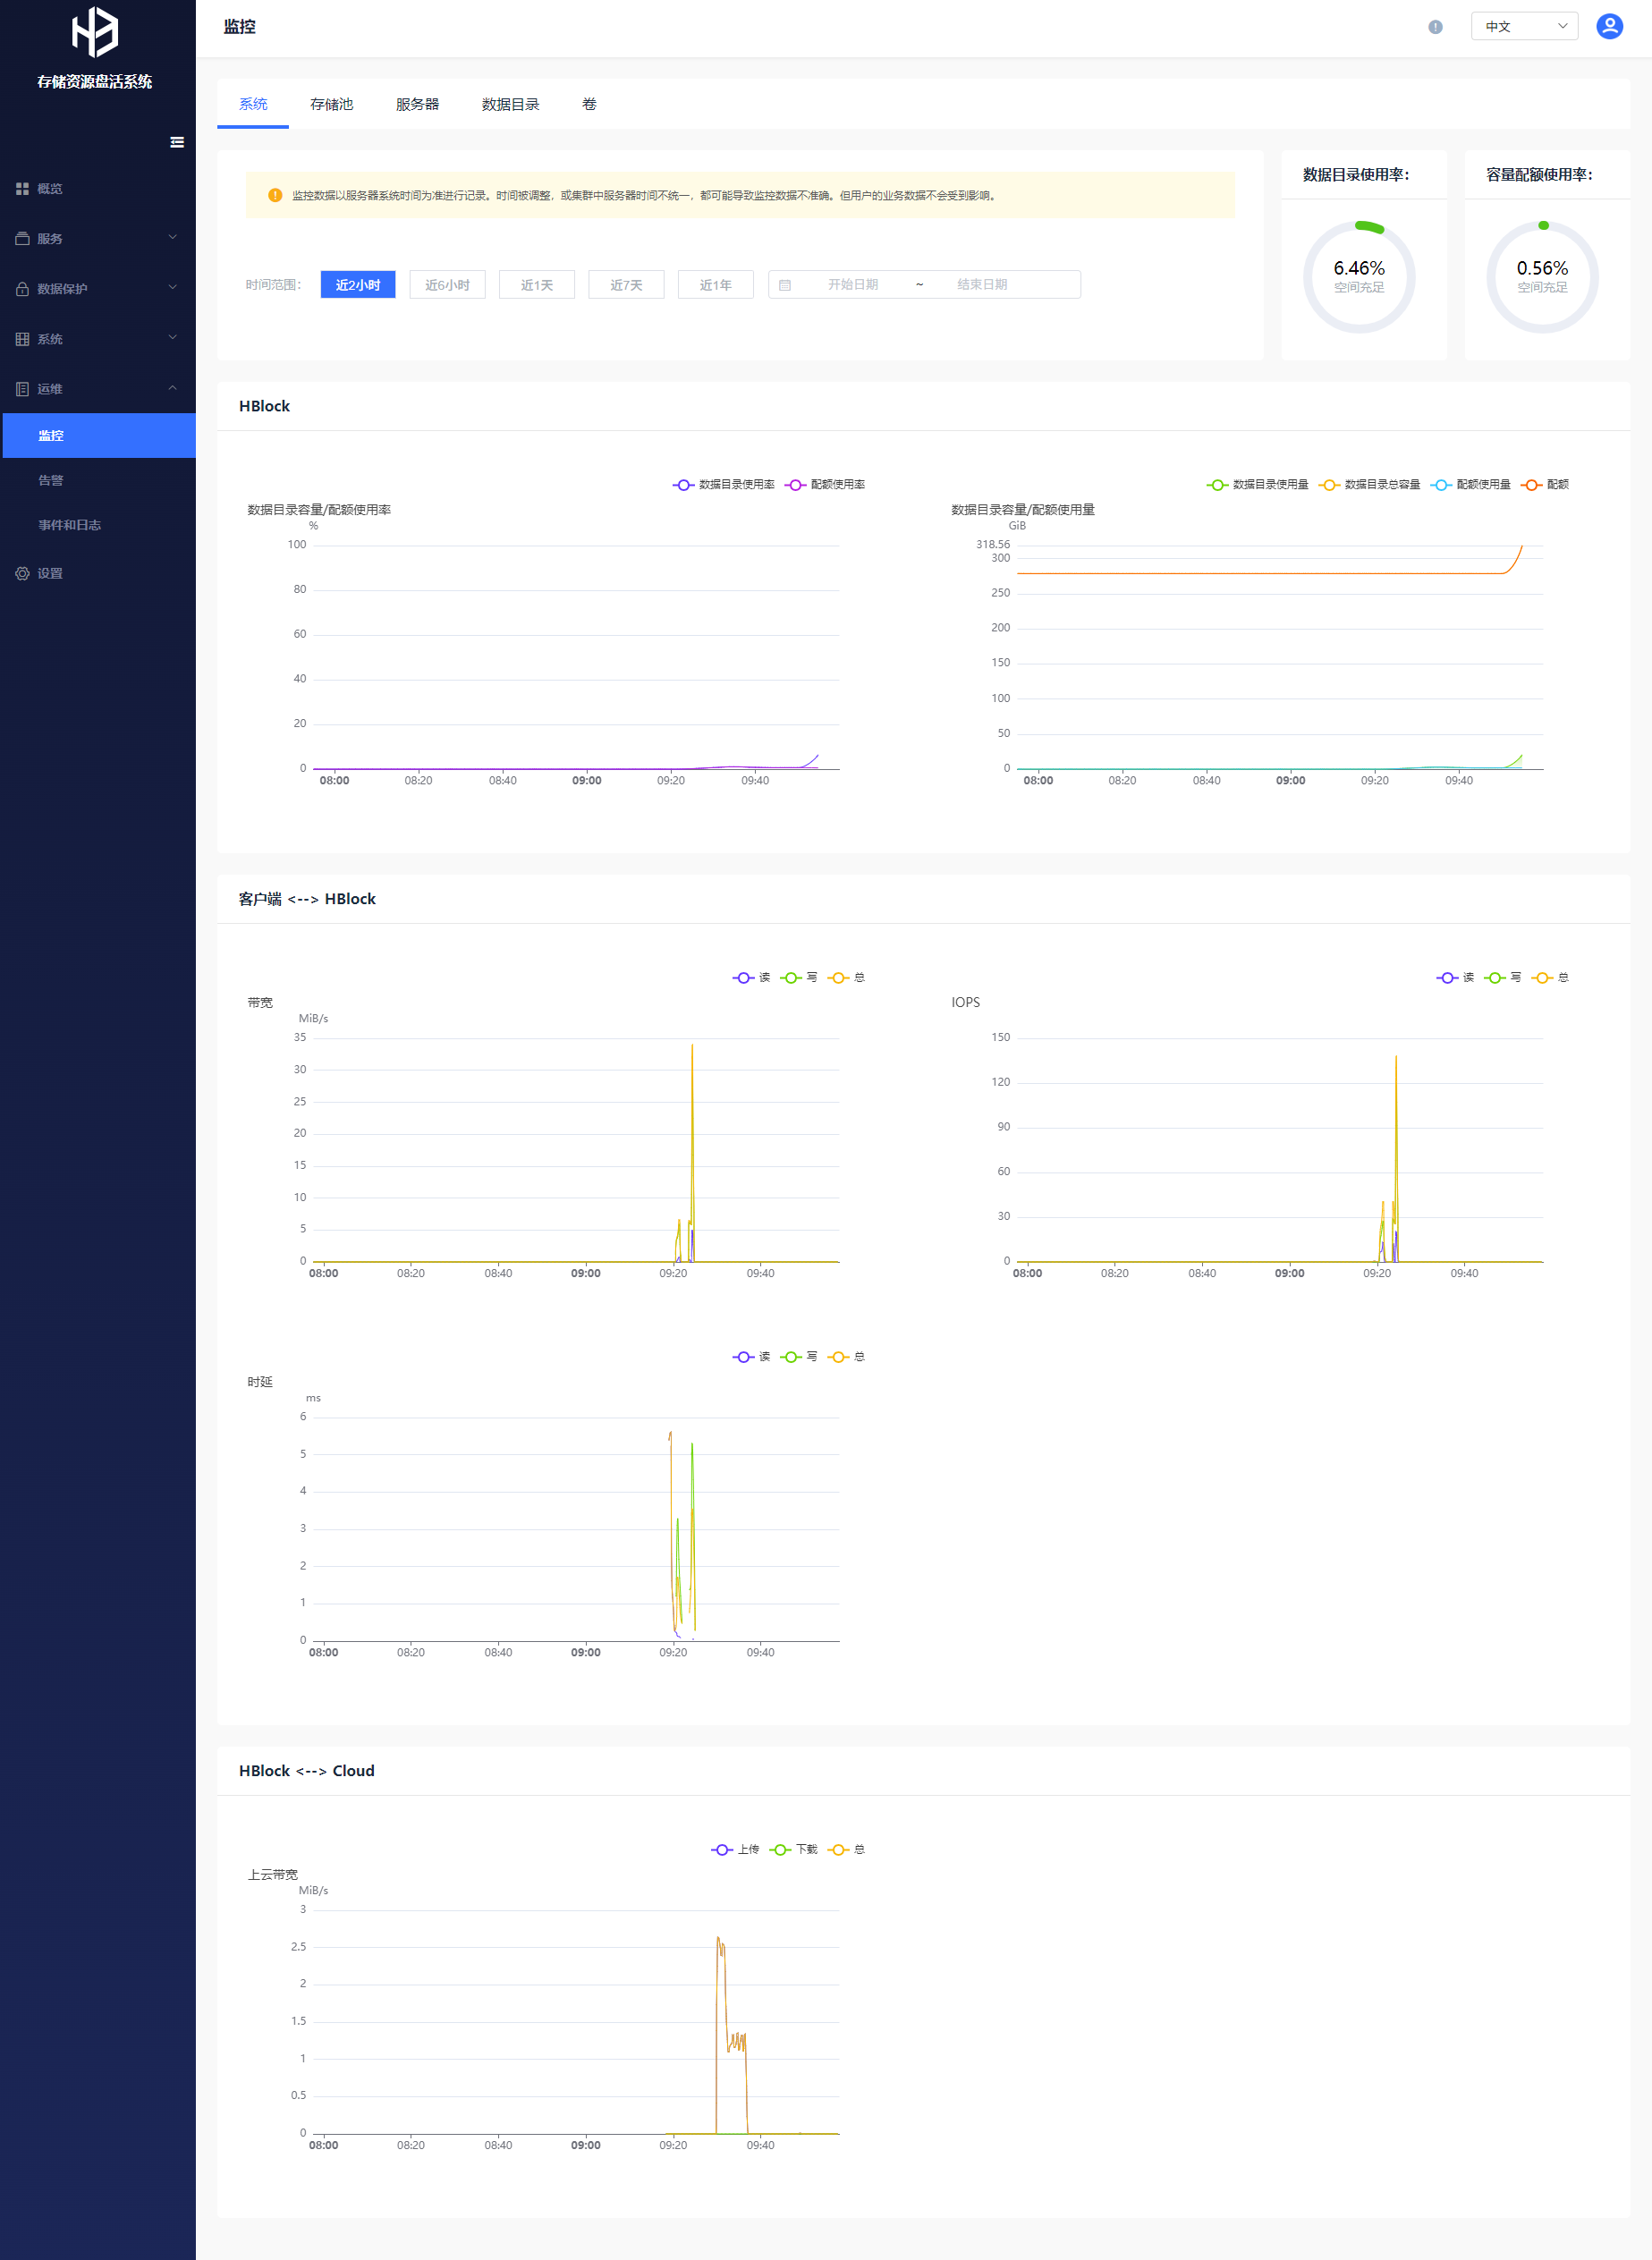Click calendar icon in date range picker
The image size is (1652, 2260).
point(785,285)
